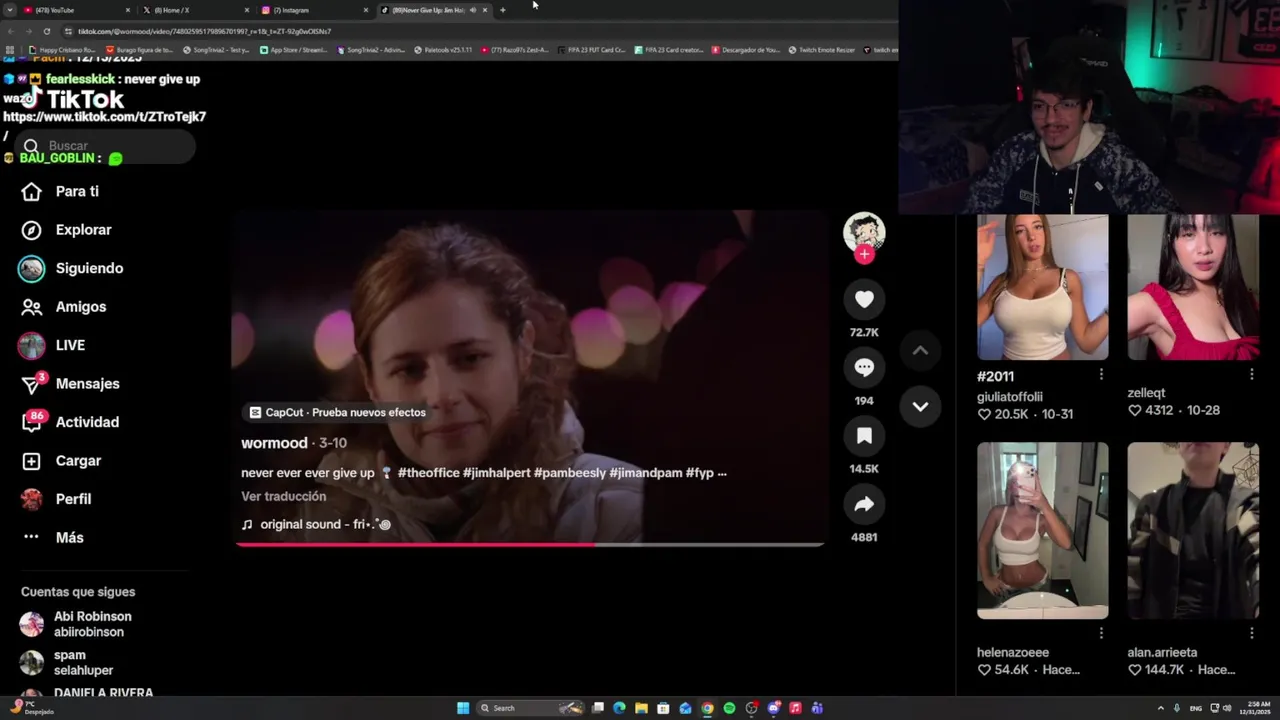Go to next video with down chevron
The image size is (1280, 720).
coord(920,406)
